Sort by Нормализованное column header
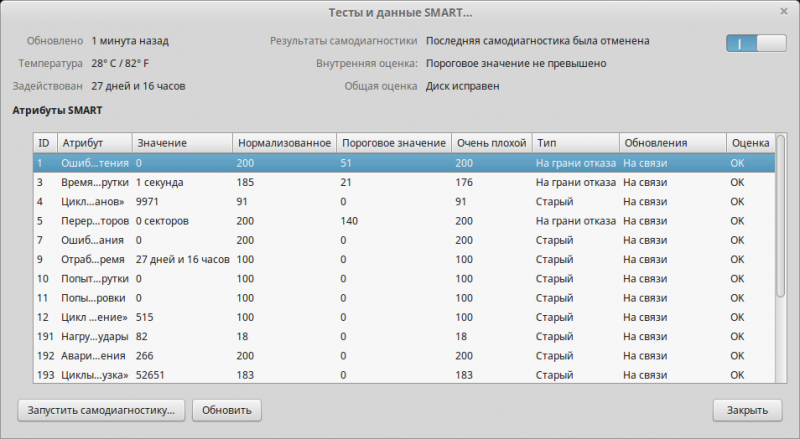Image resolution: width=800 pixels, height=439 pixels. [x=284, y=143]
